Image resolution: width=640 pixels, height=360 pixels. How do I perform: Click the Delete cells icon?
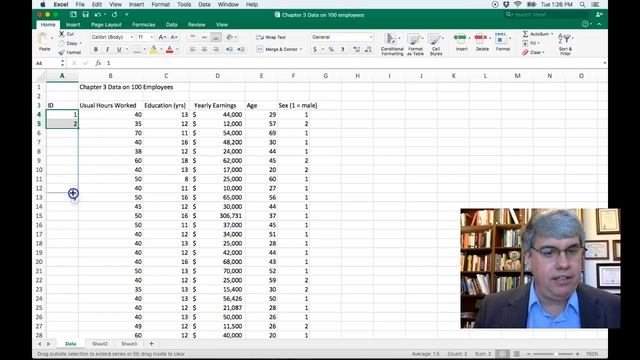point(481,38)
